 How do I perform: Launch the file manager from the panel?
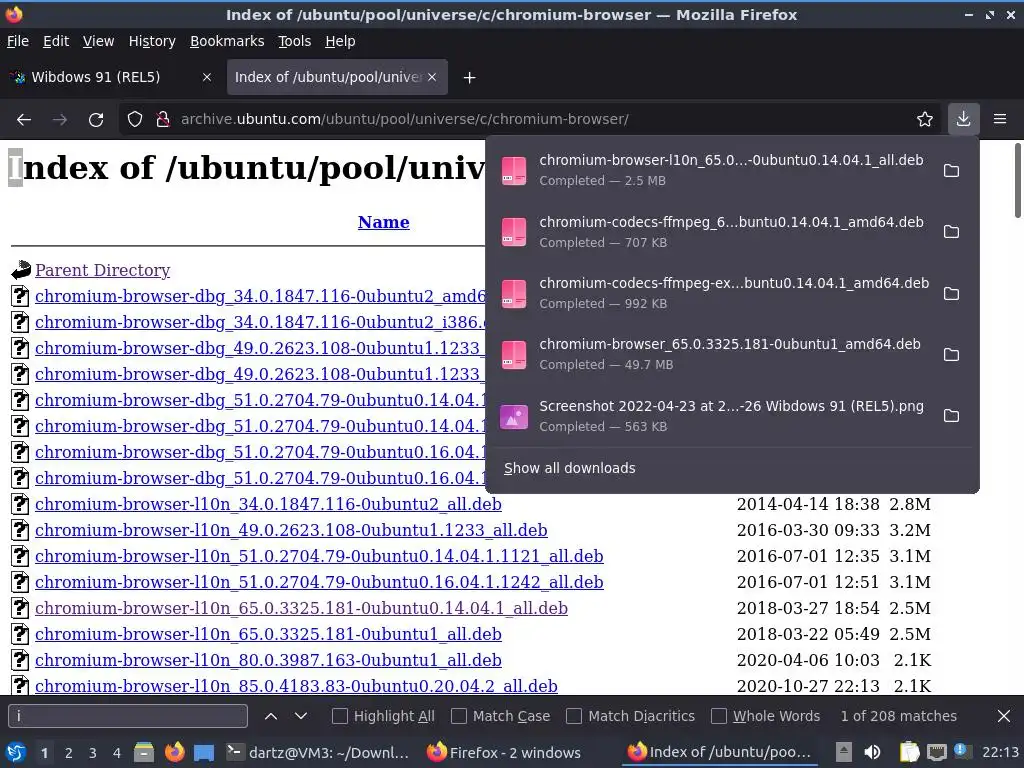pos(144,752)
